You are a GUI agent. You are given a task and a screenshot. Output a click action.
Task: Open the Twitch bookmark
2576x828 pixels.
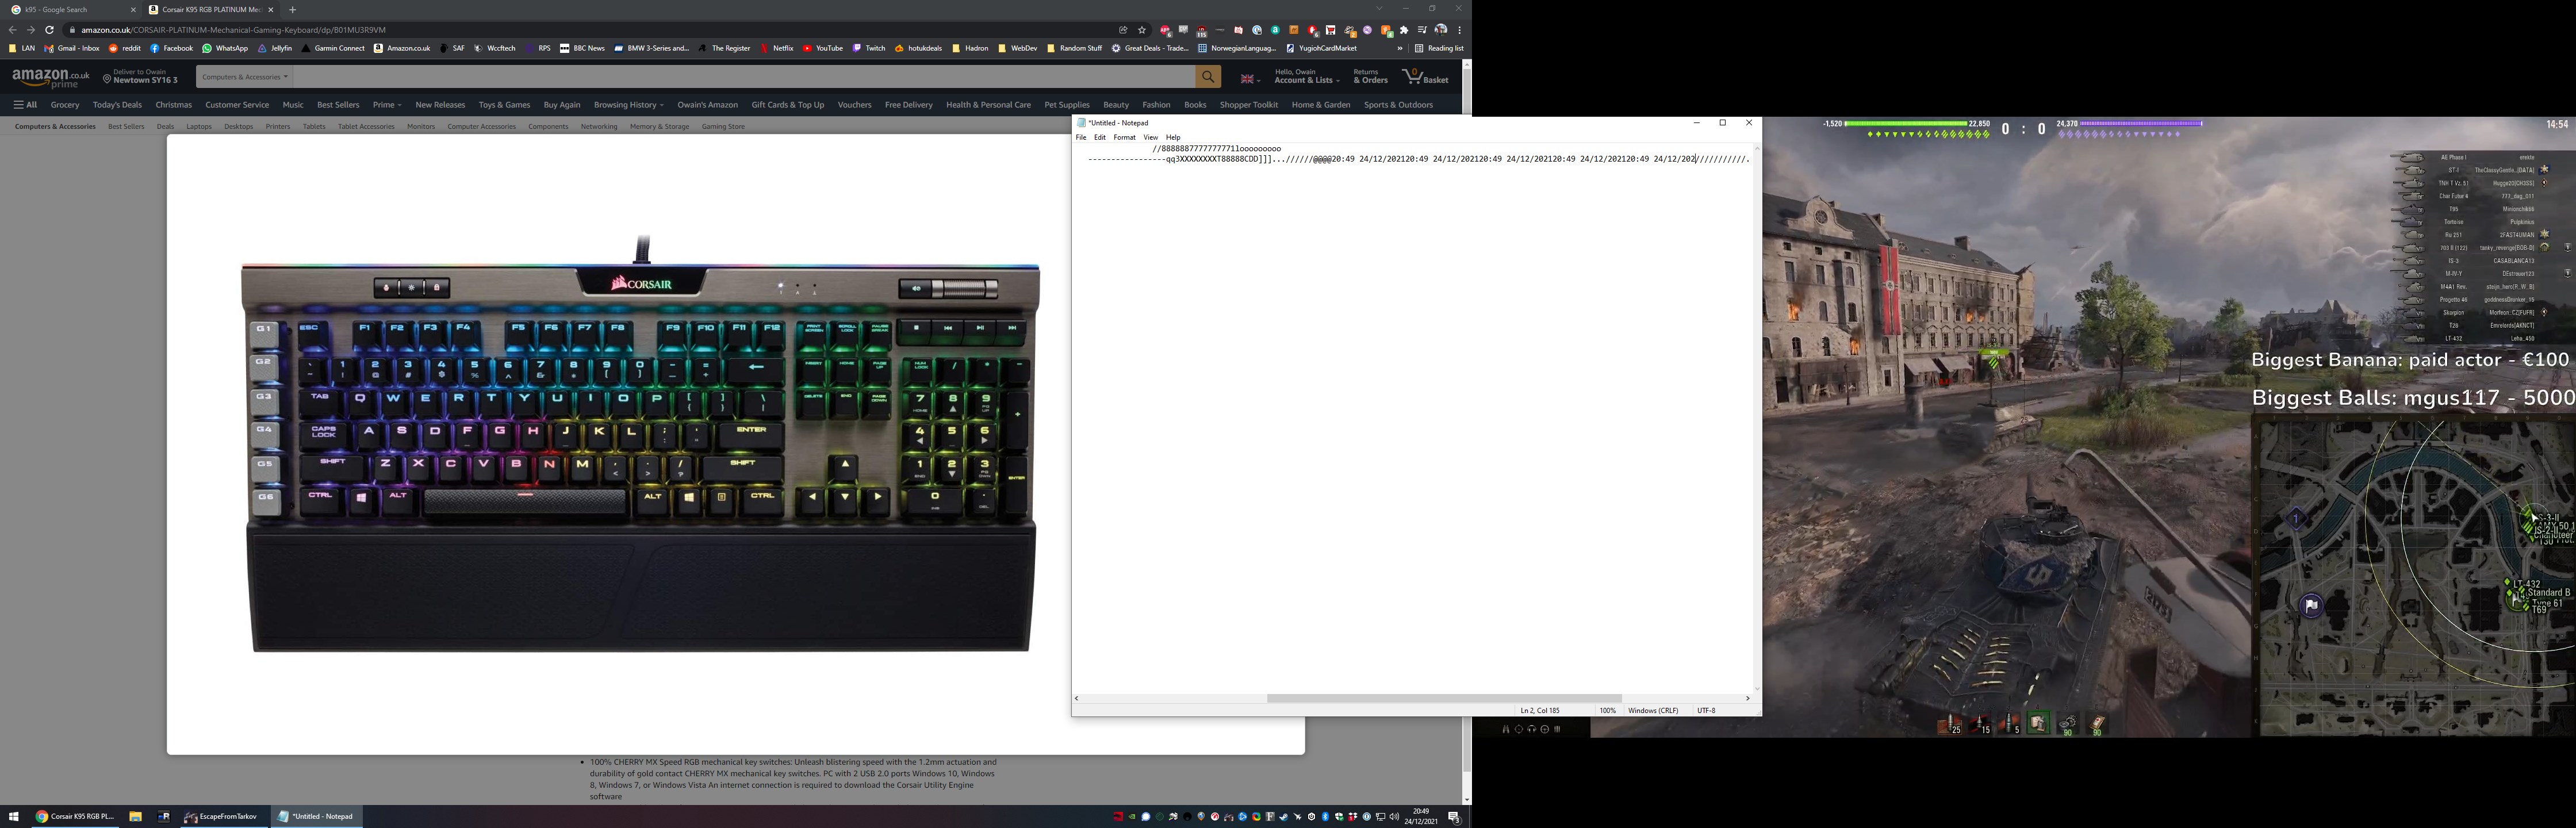pyautogui.click(x=869, y=48)
